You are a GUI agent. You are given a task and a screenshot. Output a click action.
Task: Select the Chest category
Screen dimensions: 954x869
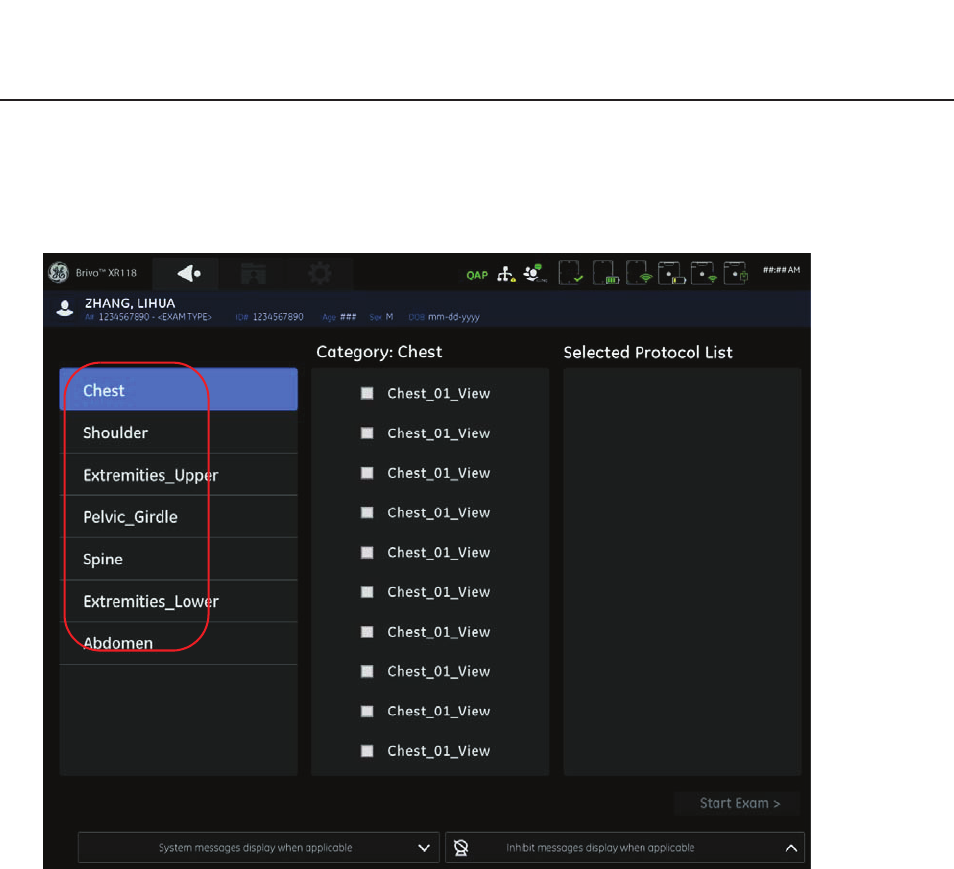coord(178,389)
